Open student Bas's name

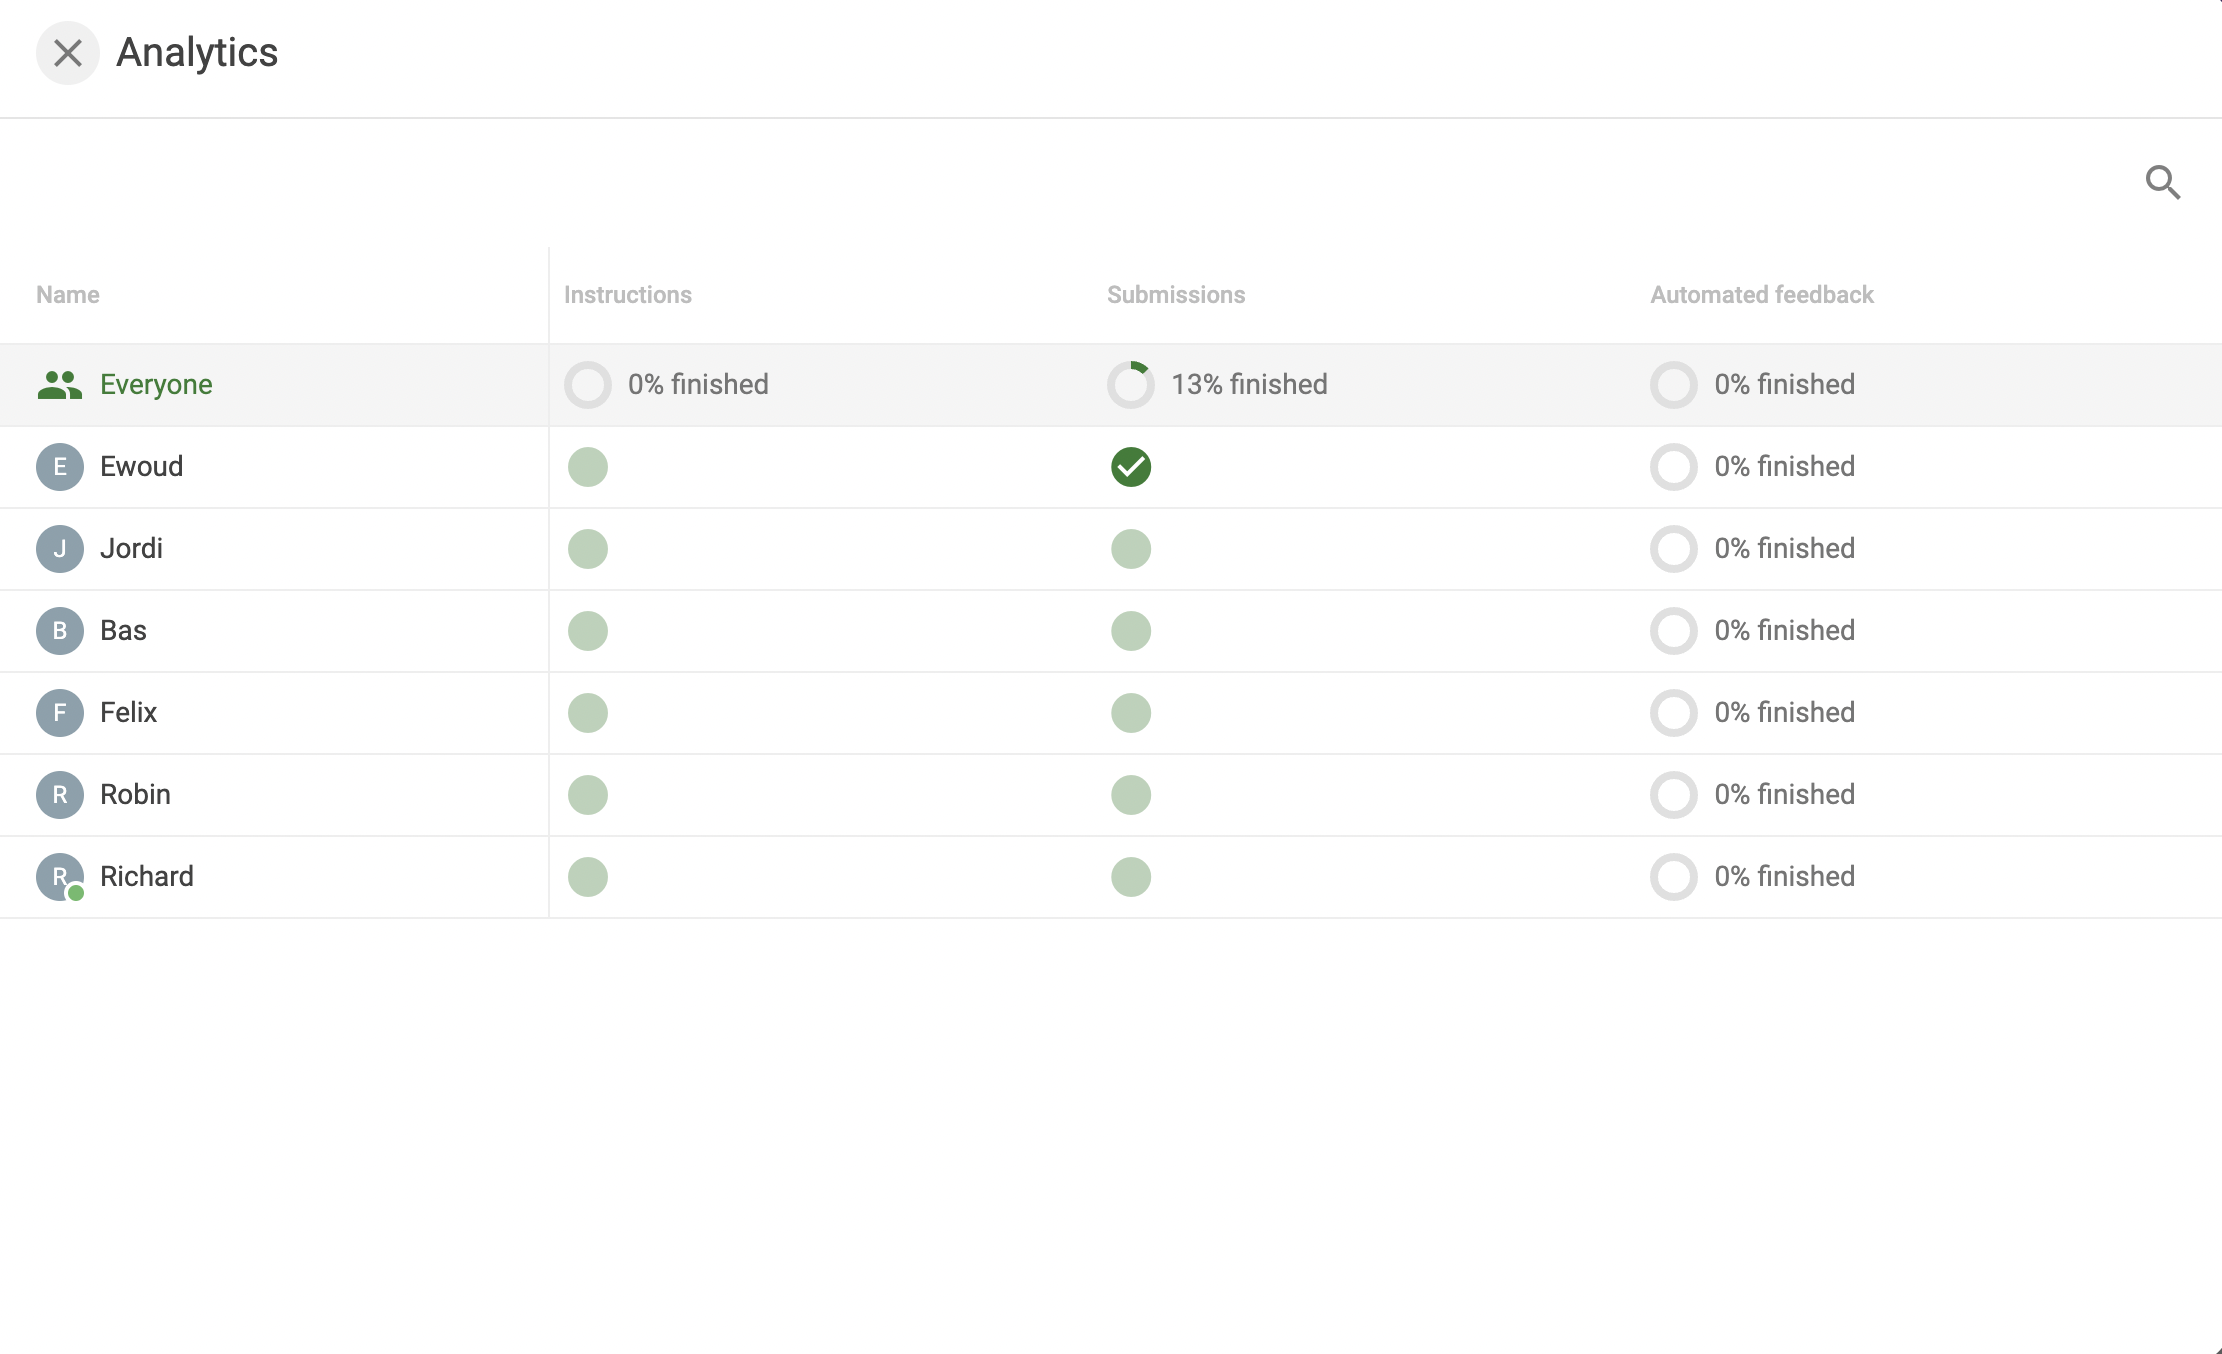pyautogui.click(x=124, y=631)
